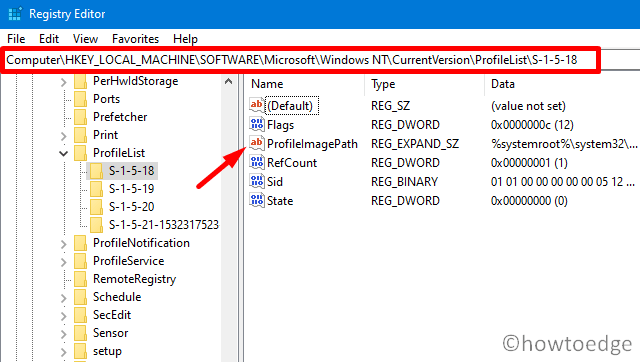Select the S-1-5-20 key label
The image size is (640, 362).
point(131,207)
